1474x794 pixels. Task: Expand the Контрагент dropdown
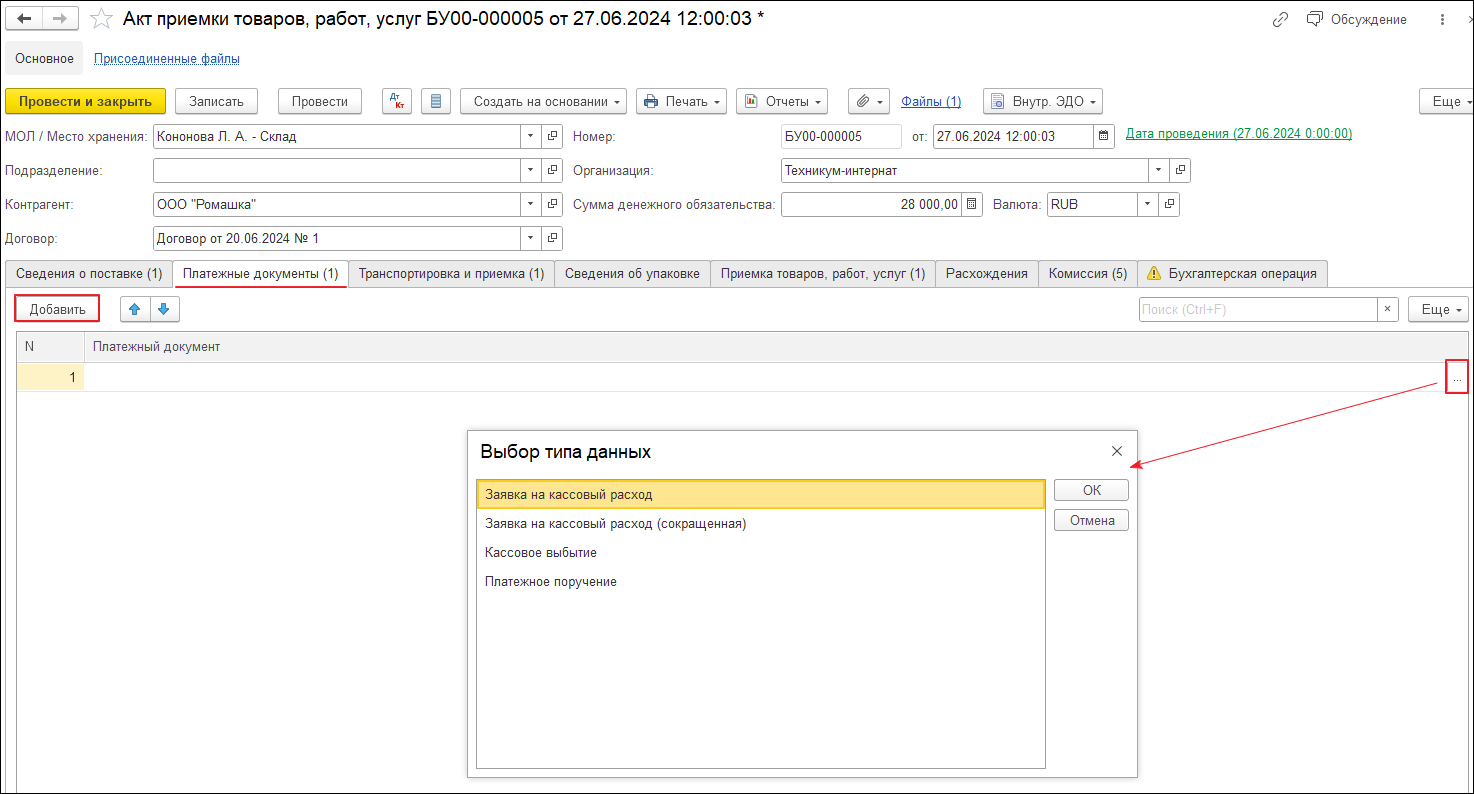coord(531,204)
